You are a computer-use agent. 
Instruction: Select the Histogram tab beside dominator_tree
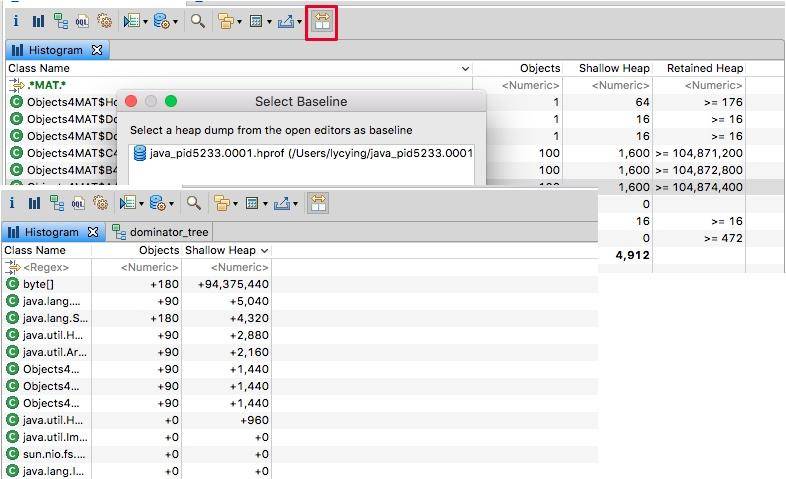[50, 232]
